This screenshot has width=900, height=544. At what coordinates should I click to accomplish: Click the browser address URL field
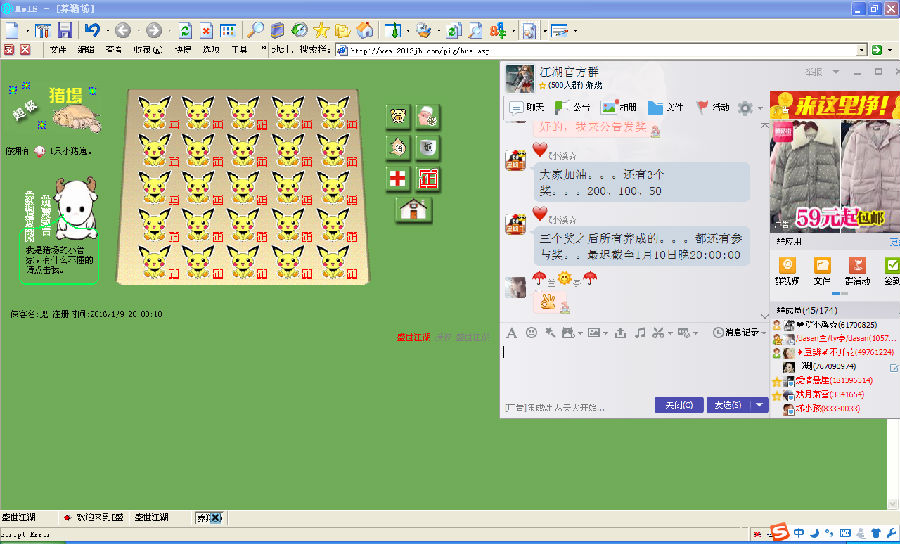(x=603, y=50)
